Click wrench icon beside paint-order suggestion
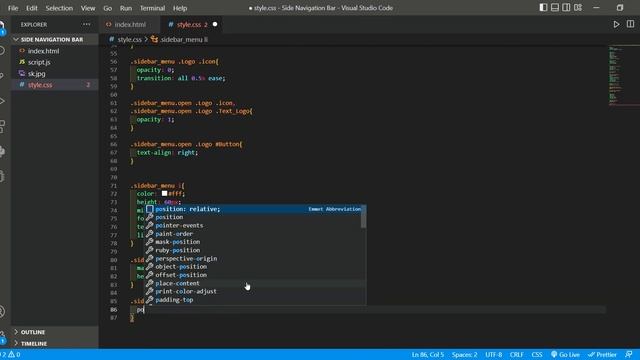The image size is (640, 360). pyautogui.click(x=150, y=234)
